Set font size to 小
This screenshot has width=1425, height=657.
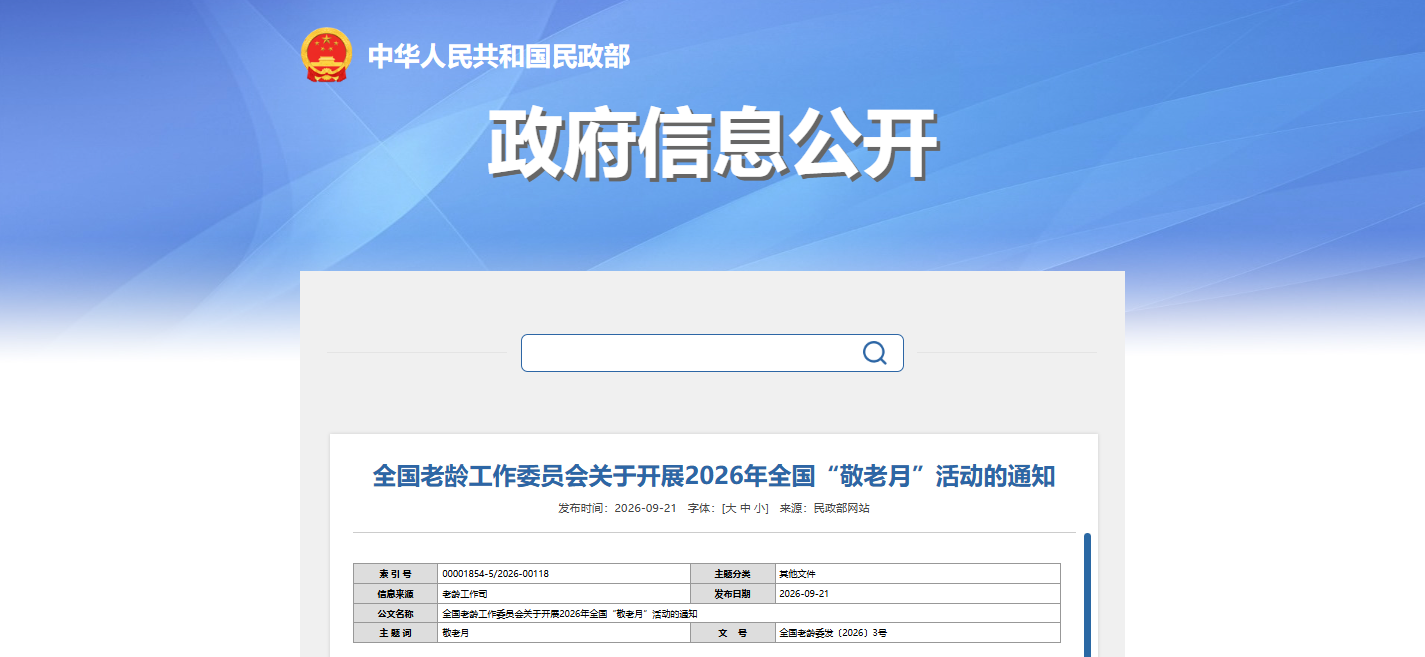(x=760, y=509)
